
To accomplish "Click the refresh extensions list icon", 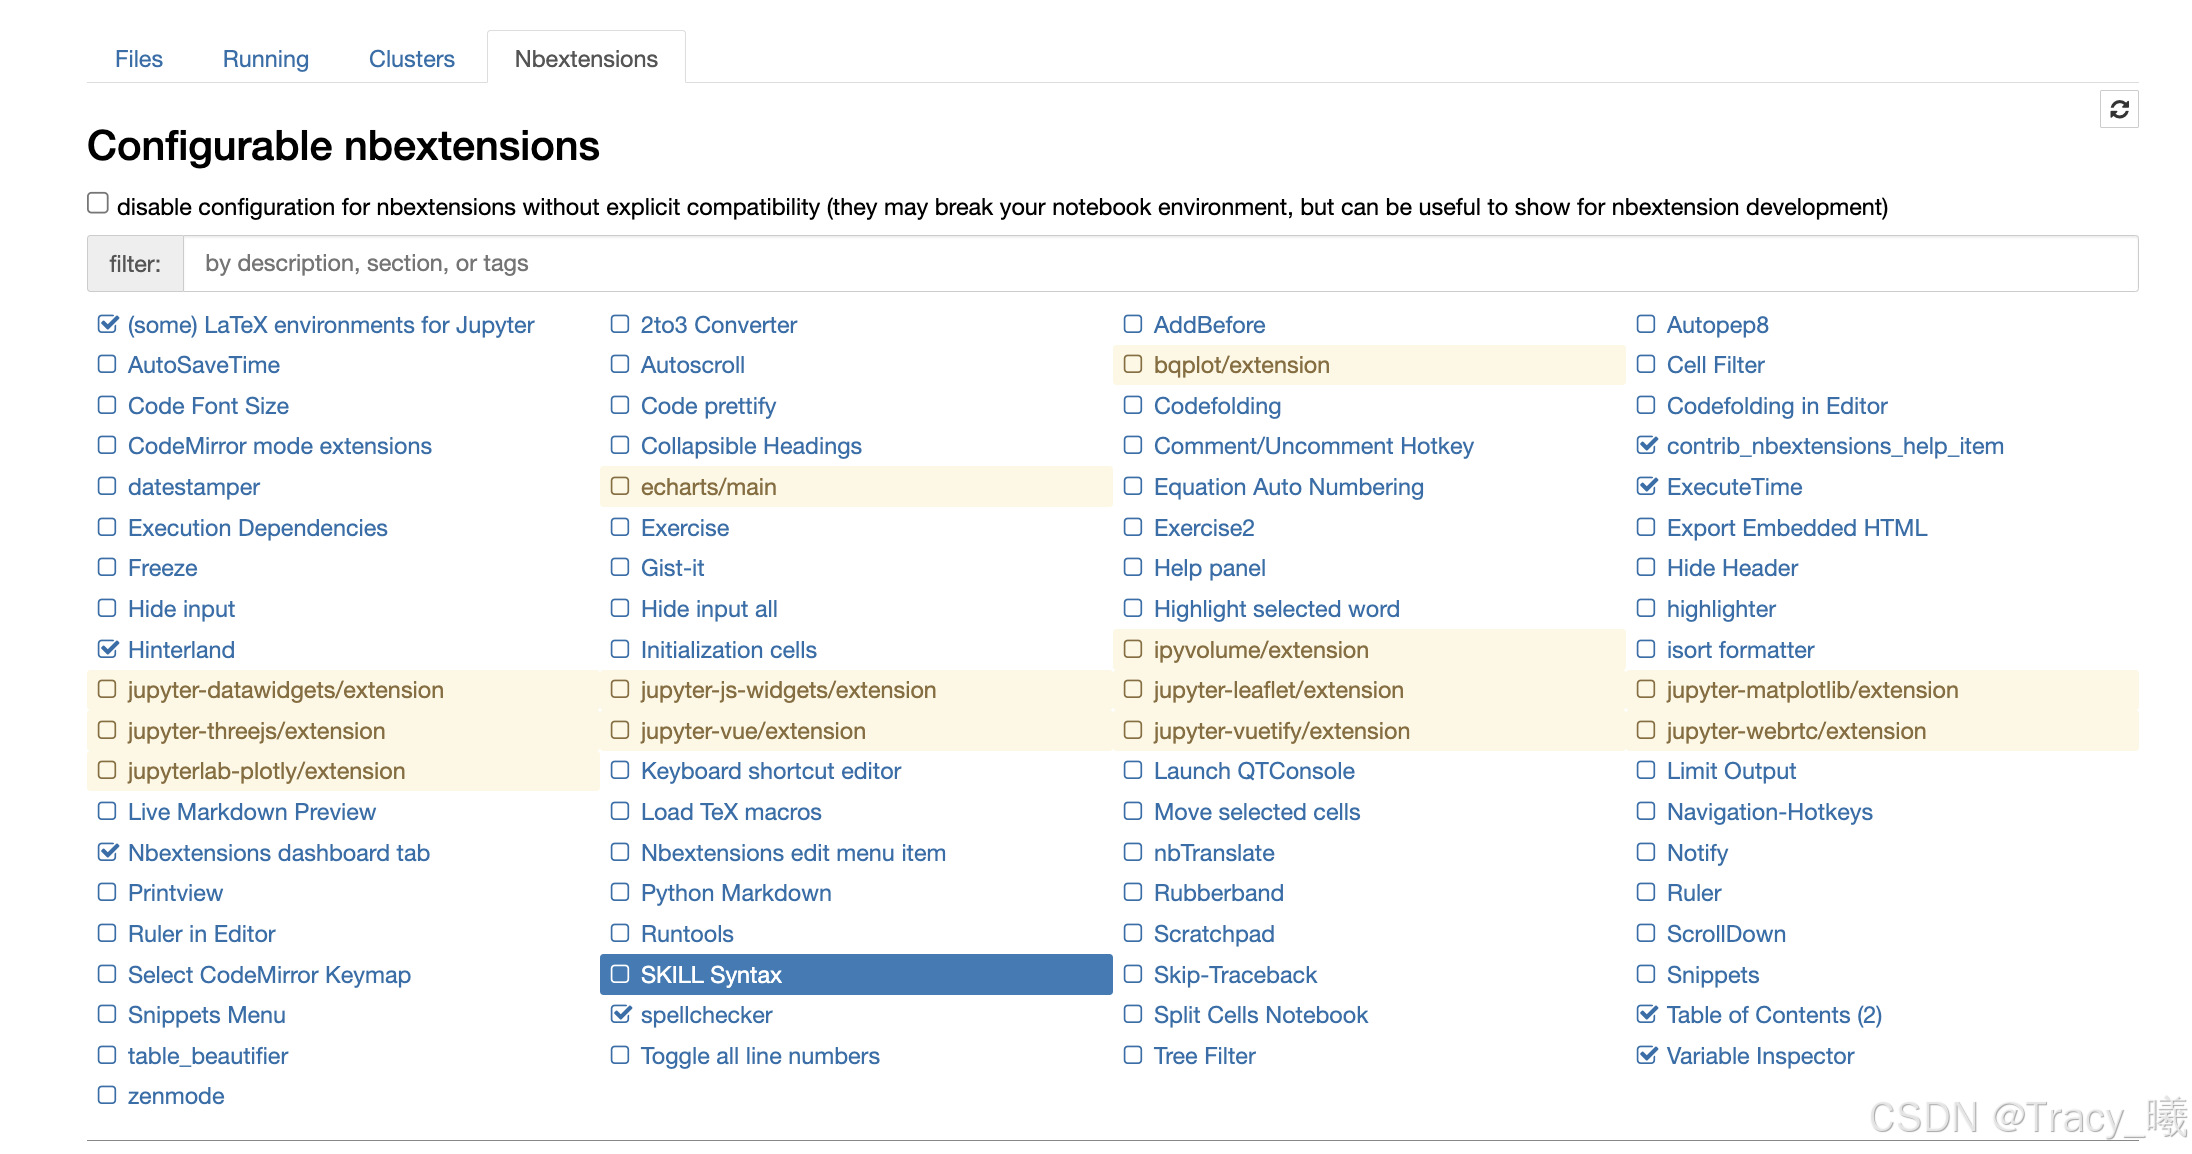I will (2119, 109).
